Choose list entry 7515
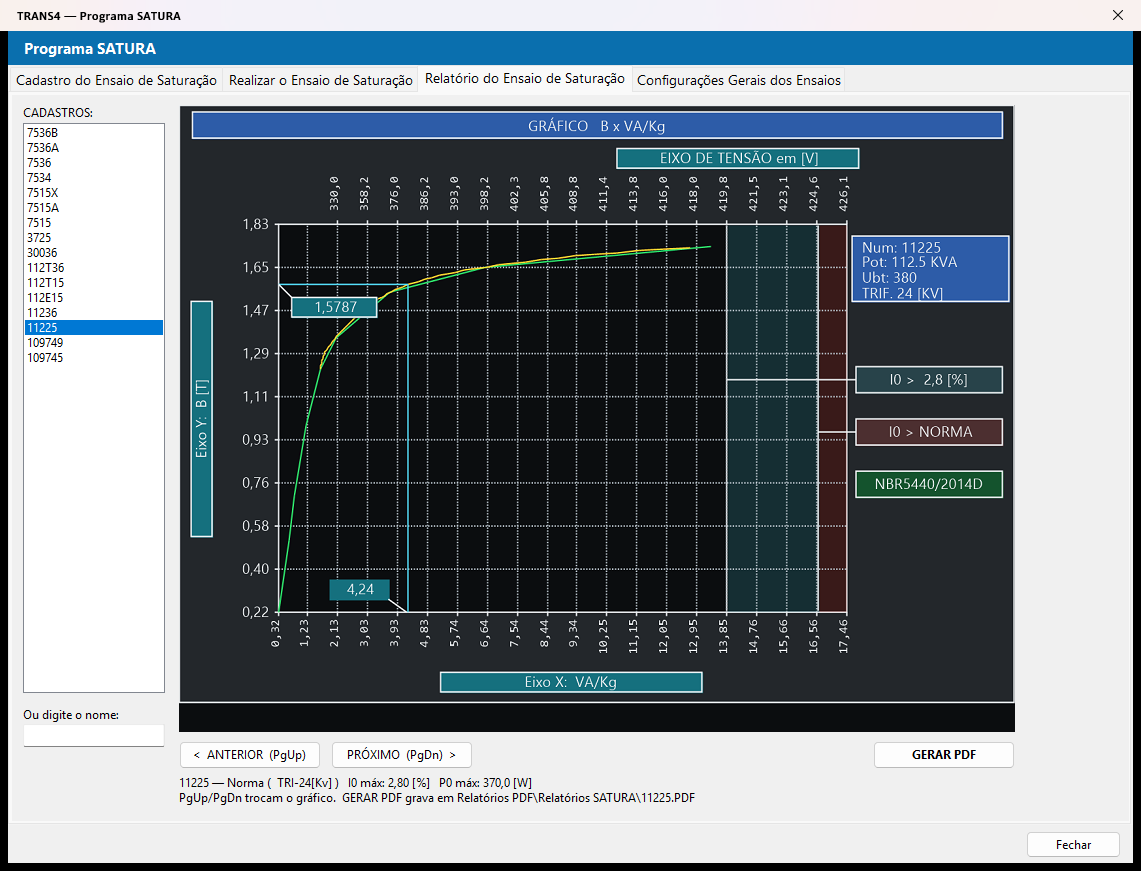The width and height of the screenshot is (1141, 871). [x=94, y=223]
